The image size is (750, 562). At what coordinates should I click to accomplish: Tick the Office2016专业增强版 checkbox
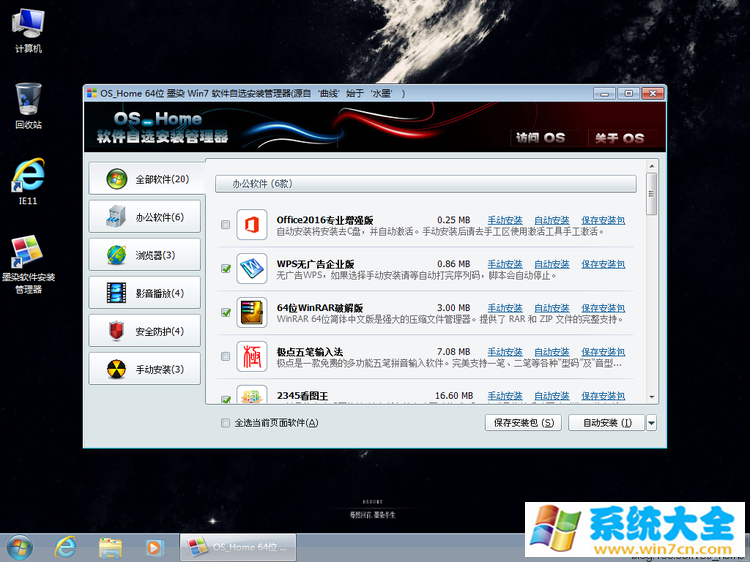pyautogui.click(x=225, y=224)
